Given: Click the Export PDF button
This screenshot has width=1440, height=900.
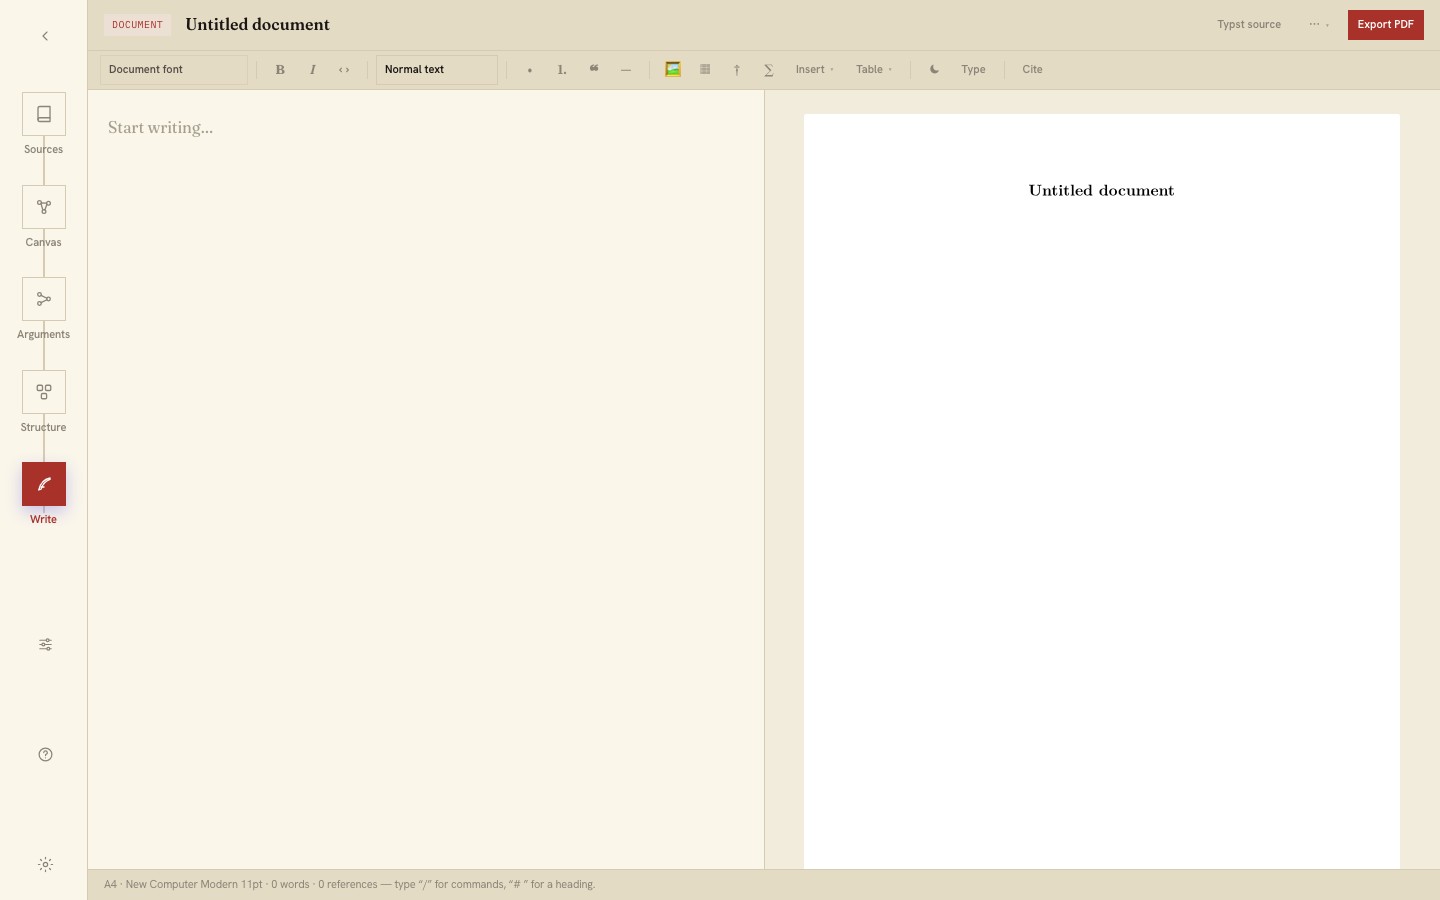Looking at the screenshot, I should coord(1386,25).
